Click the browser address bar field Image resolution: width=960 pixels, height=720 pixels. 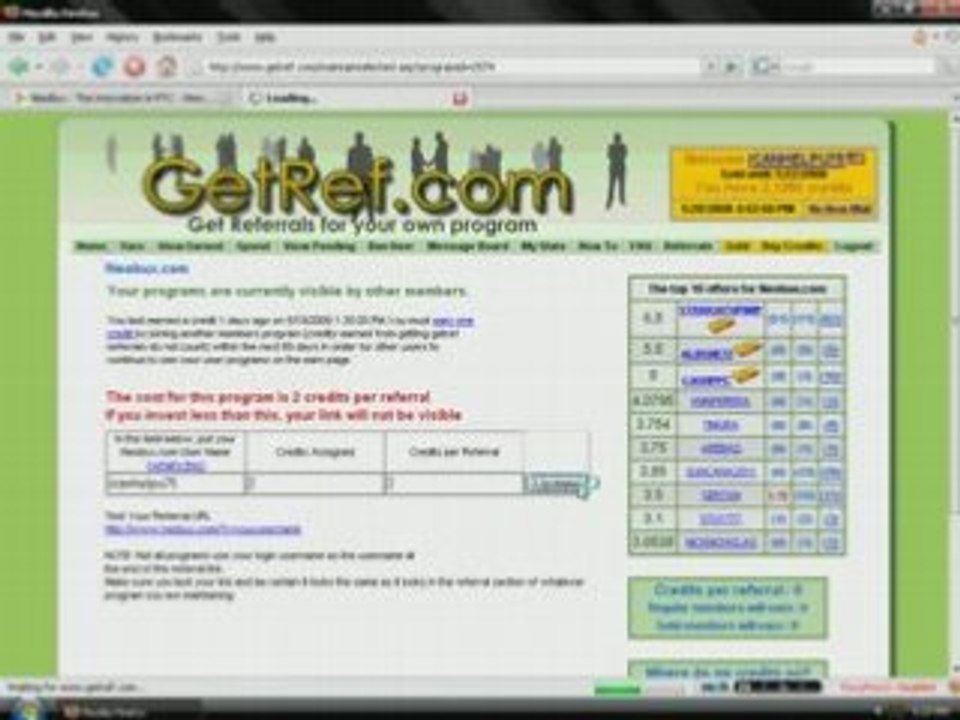pos(450,66)
